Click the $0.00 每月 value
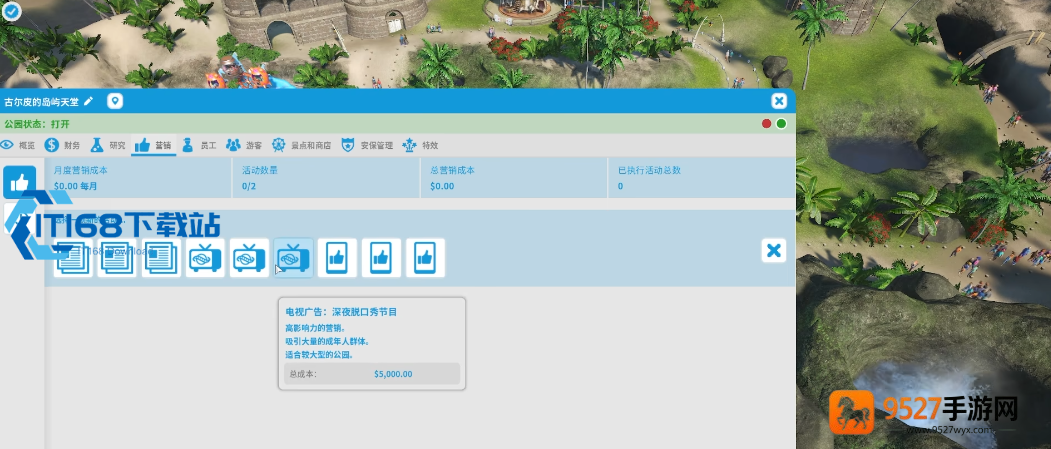The width and height of the screenshot is (1051, 449). coord(76,186)
